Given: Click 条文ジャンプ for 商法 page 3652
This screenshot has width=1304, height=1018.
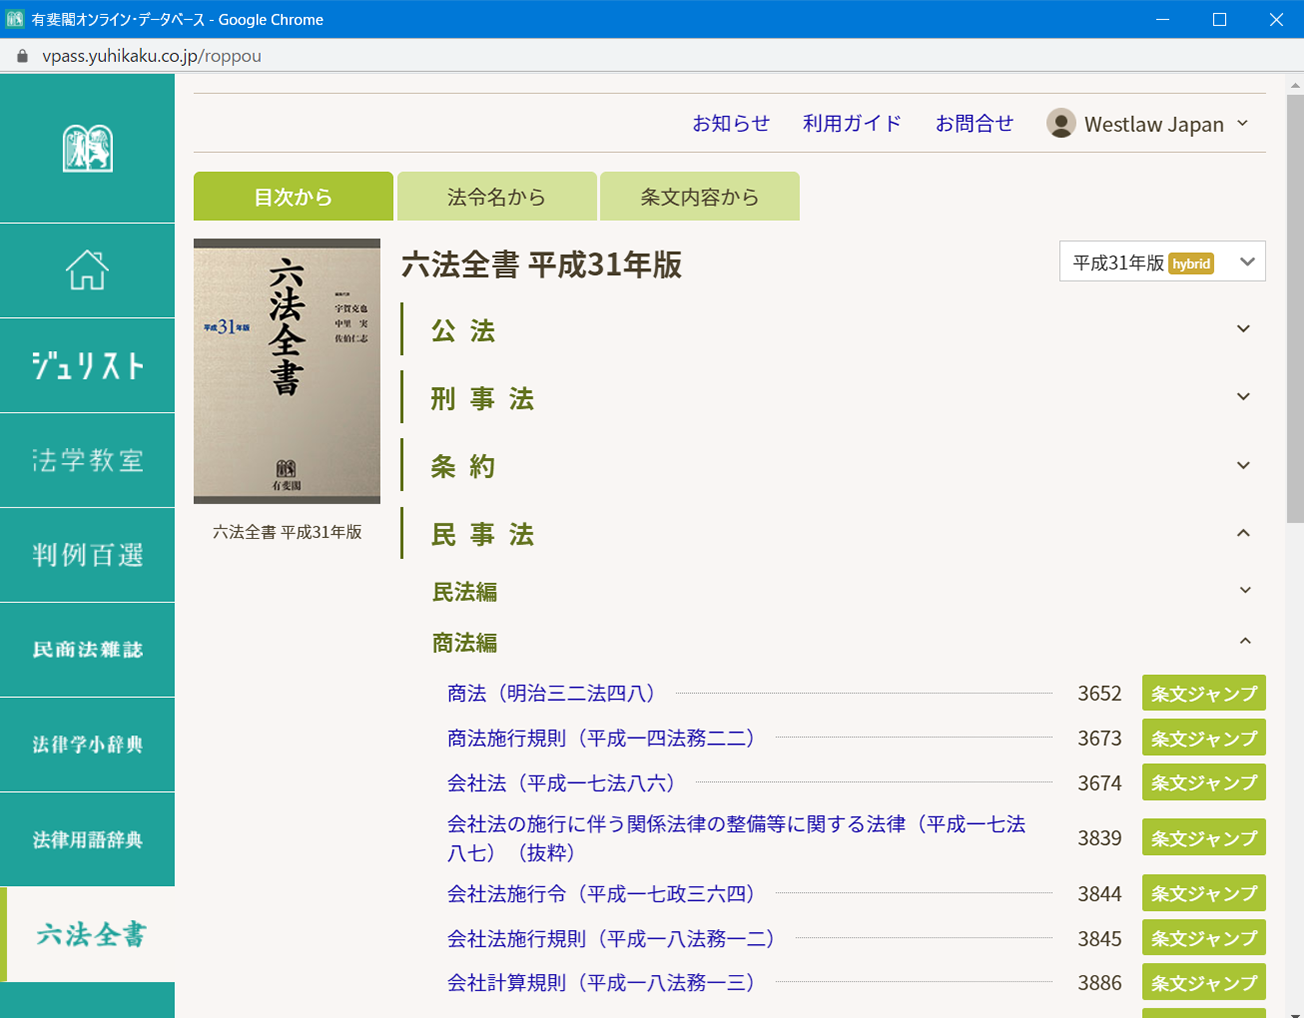Looking at the screenshot, I should point(1204,693).
